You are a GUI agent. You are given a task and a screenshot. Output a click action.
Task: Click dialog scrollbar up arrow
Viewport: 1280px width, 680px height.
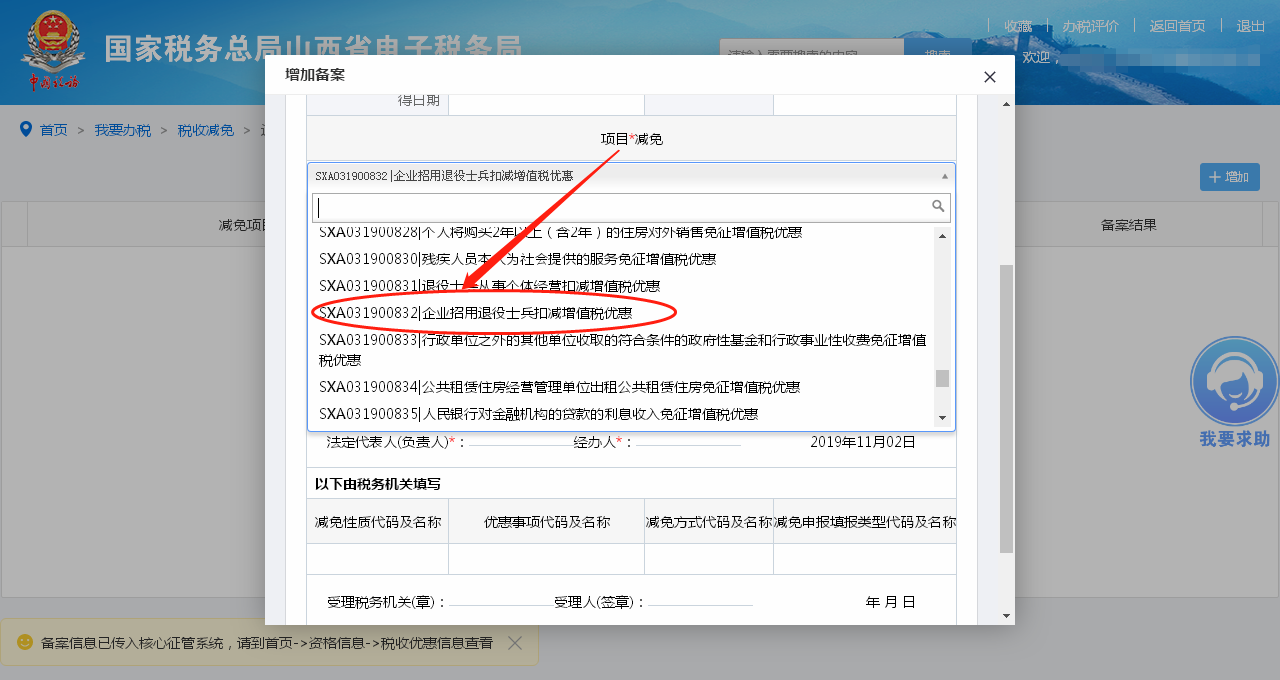[1006, 103]
